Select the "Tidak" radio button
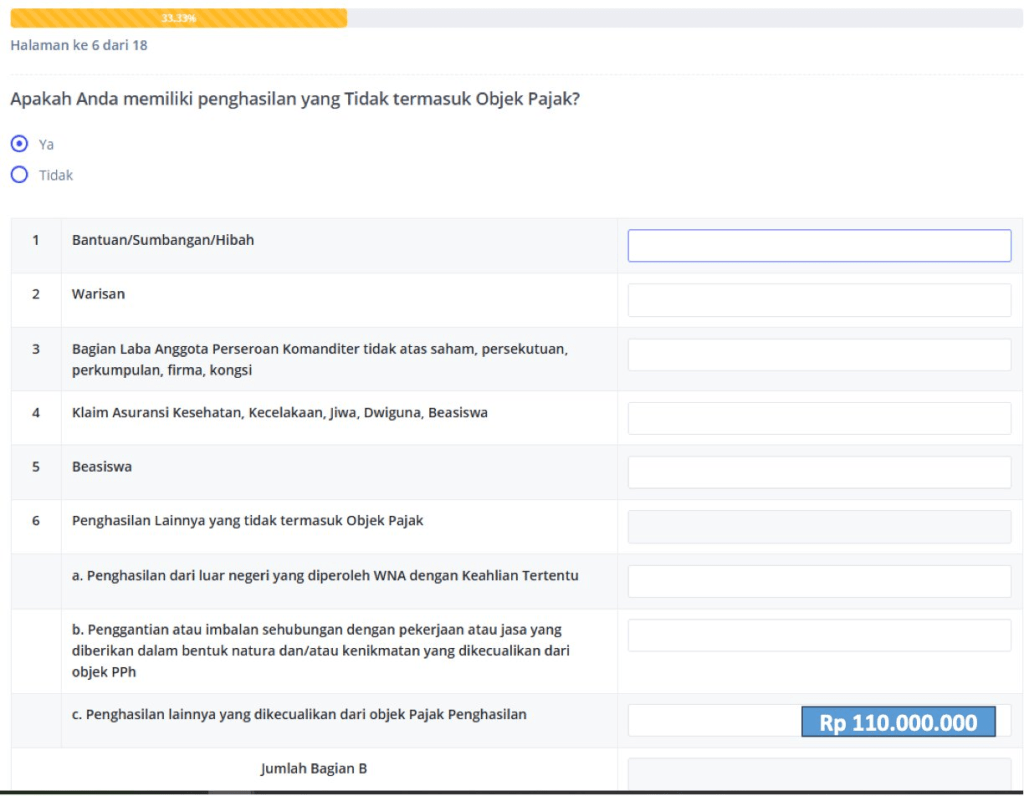 [19, 175]
